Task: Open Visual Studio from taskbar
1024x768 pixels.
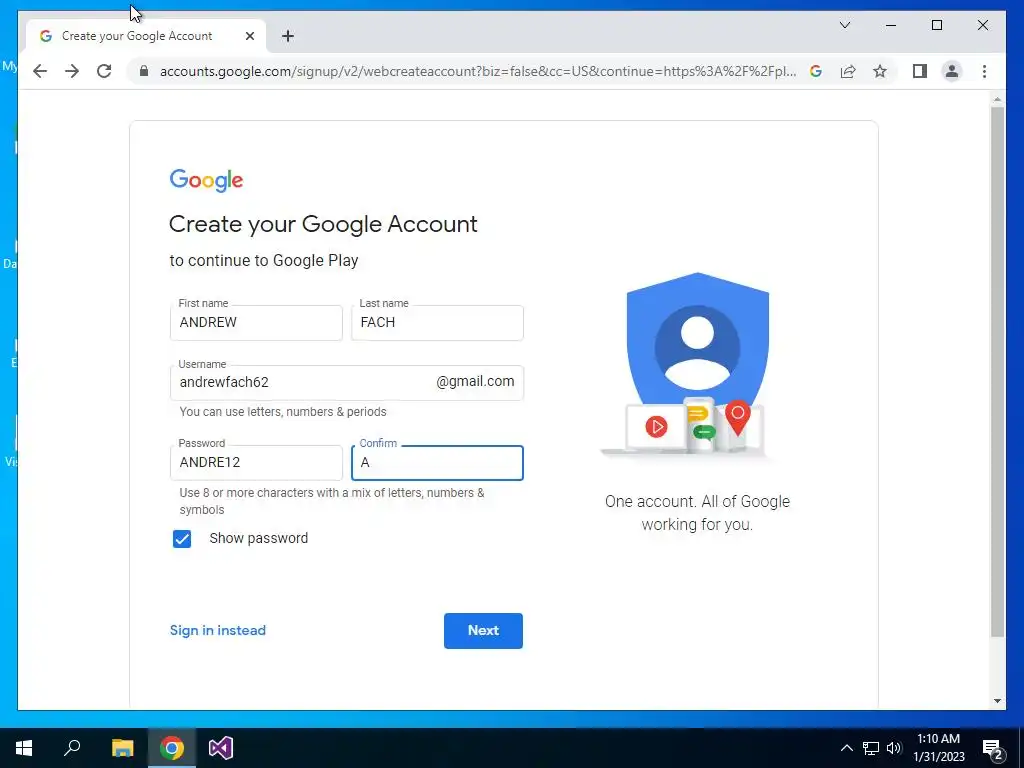Action: (221, 748)
